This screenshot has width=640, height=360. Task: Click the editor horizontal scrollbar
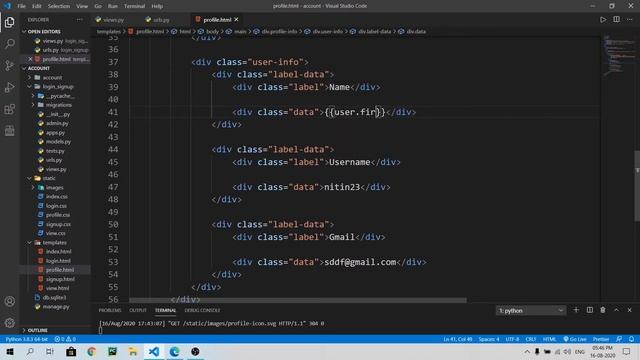pos(298,300)
